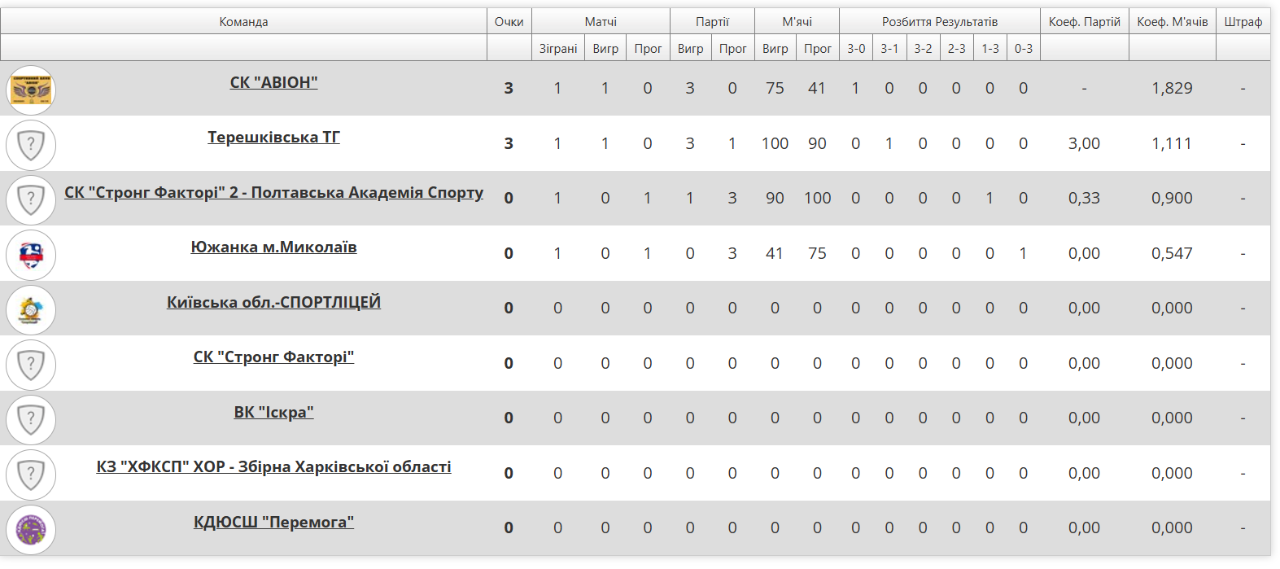The width and height of the screenshot is (1280, 569).
Task: Click the Очки column header
Action: point(509,22)
